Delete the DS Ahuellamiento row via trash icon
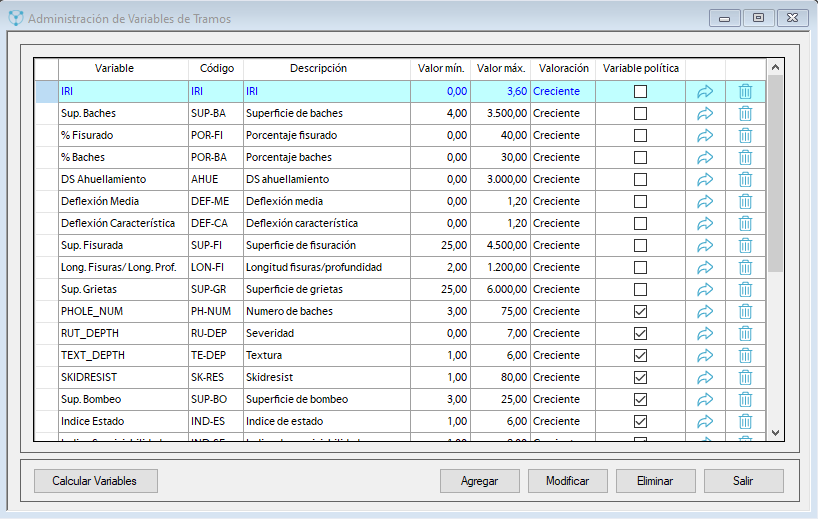Screen dimensions: 818x519 (x=745, y=179)
